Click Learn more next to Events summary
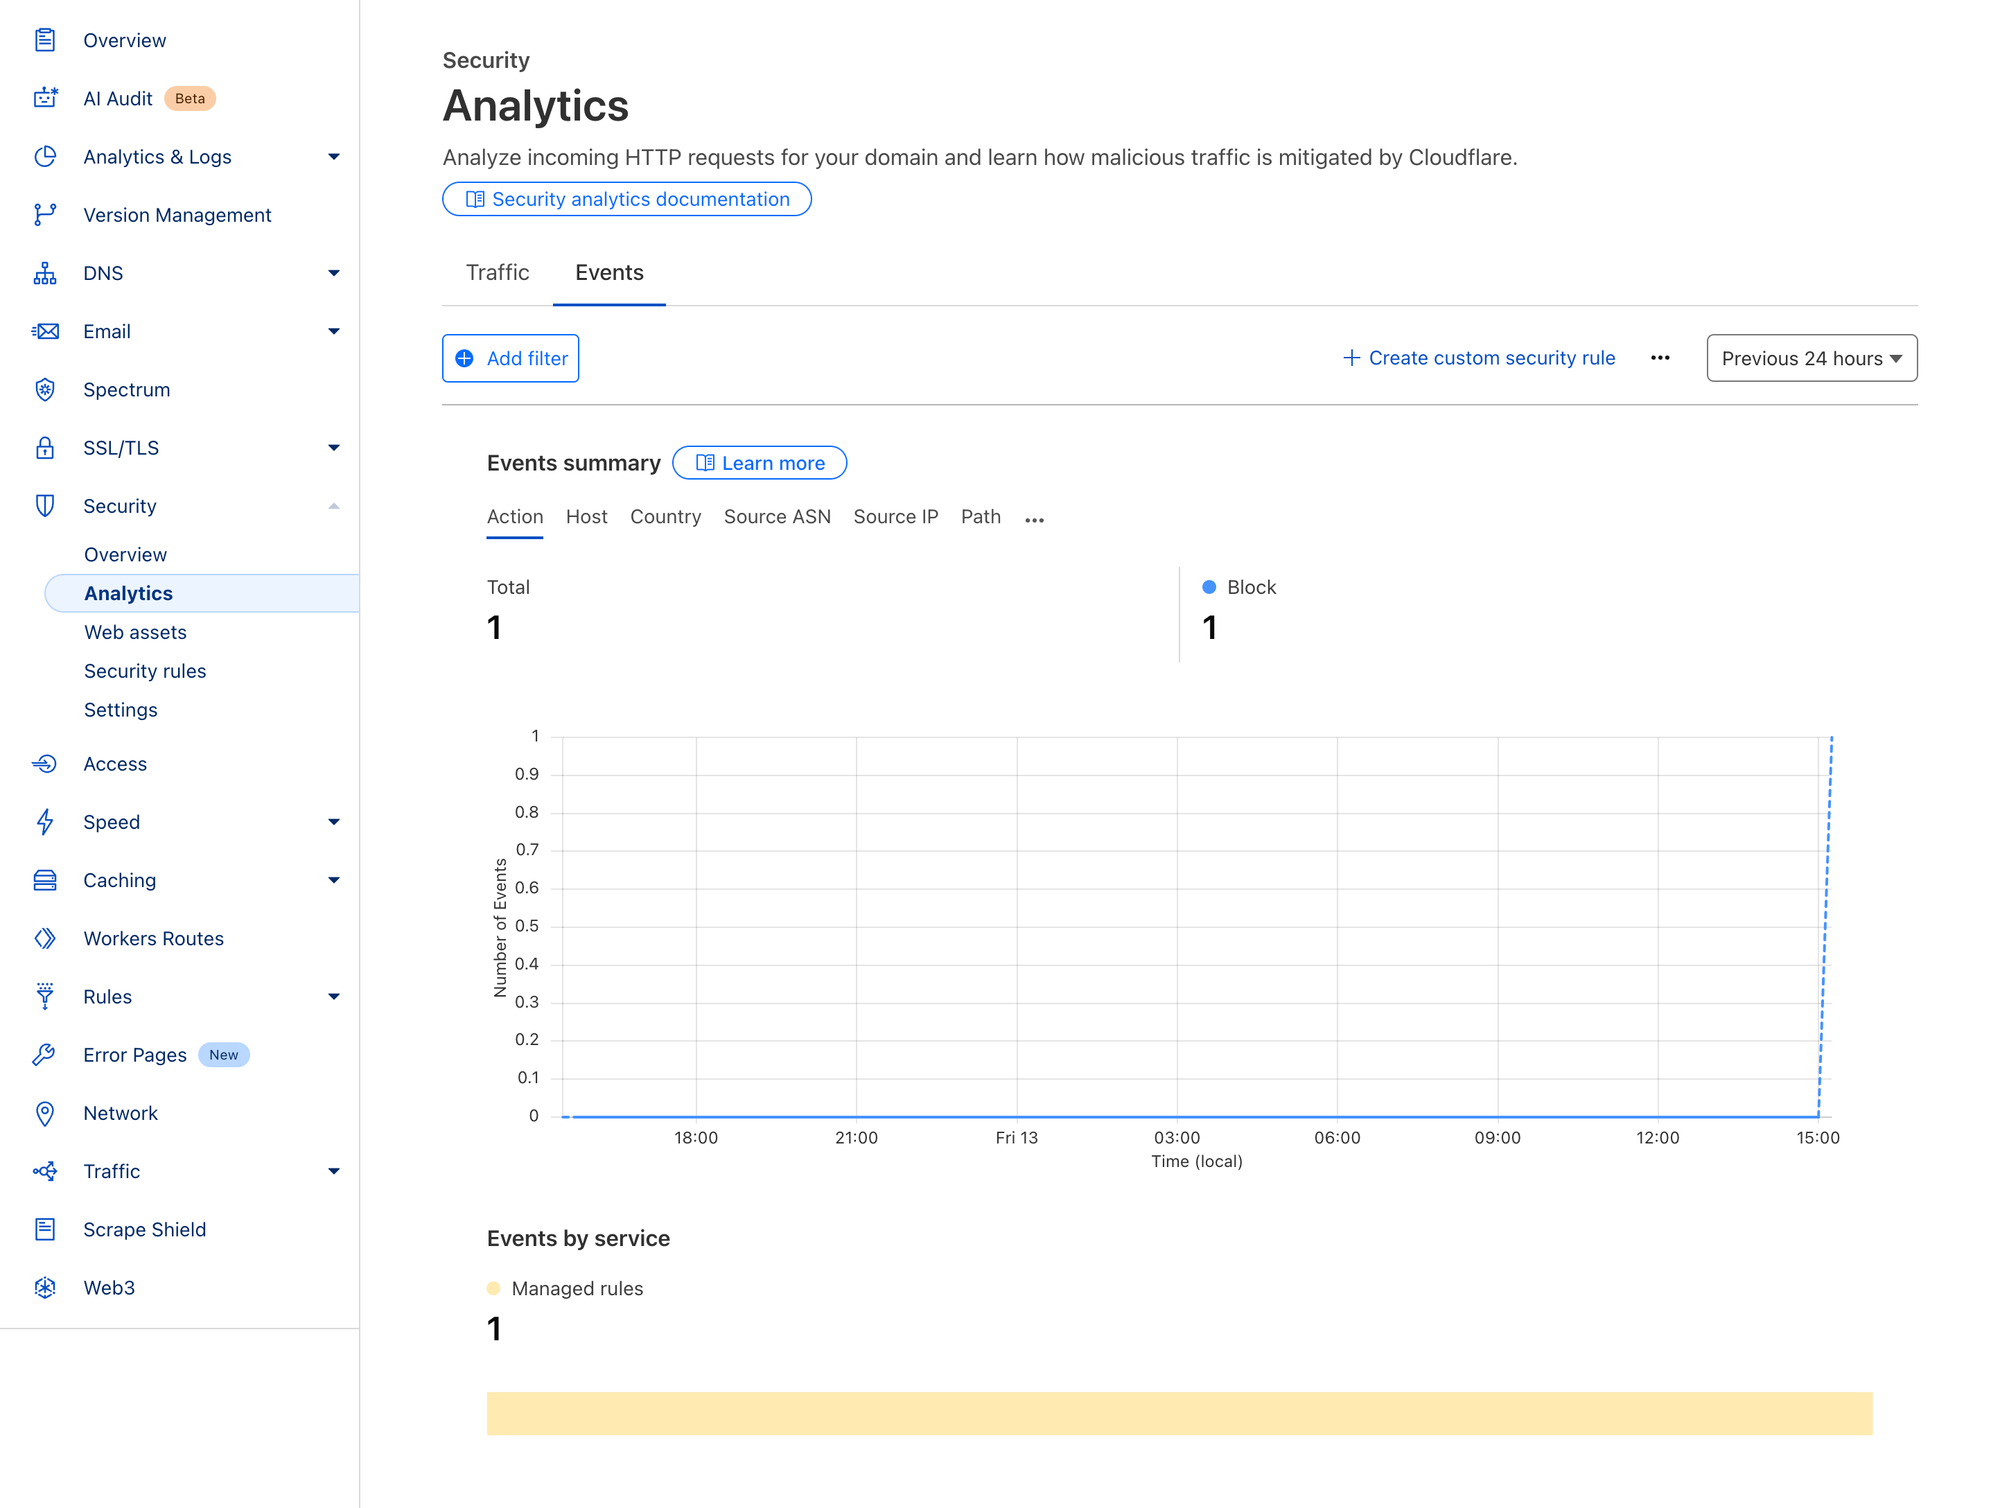2000x1508 pixels. (759, 463)
